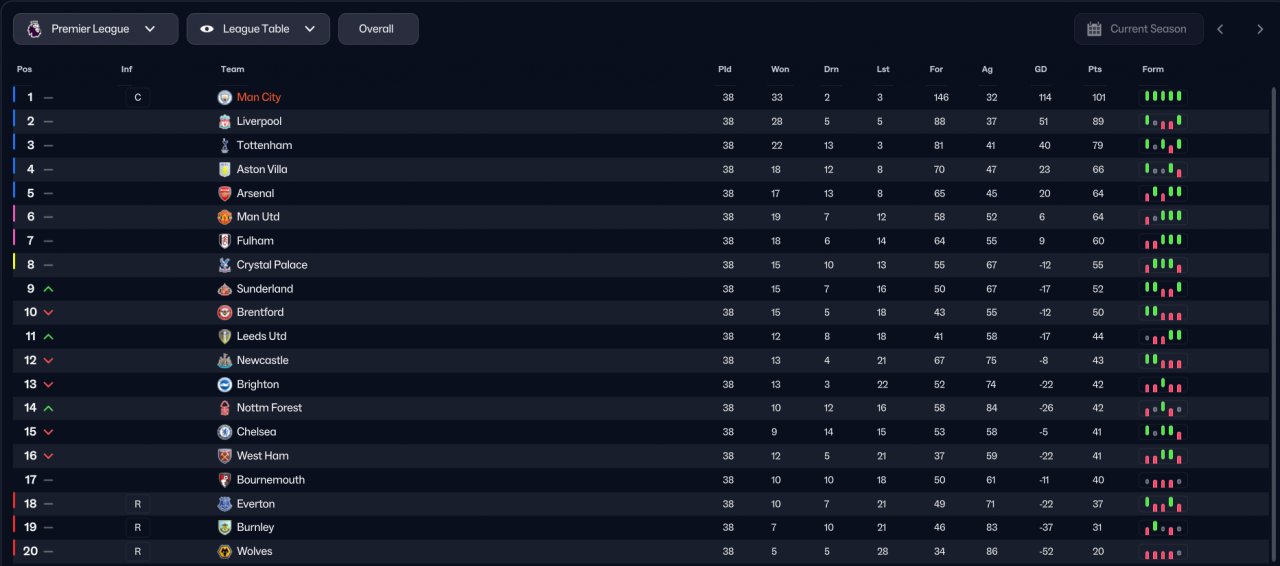Click Man City's form indicator bars
The image size is (1280, 566).
[1163, 97]
